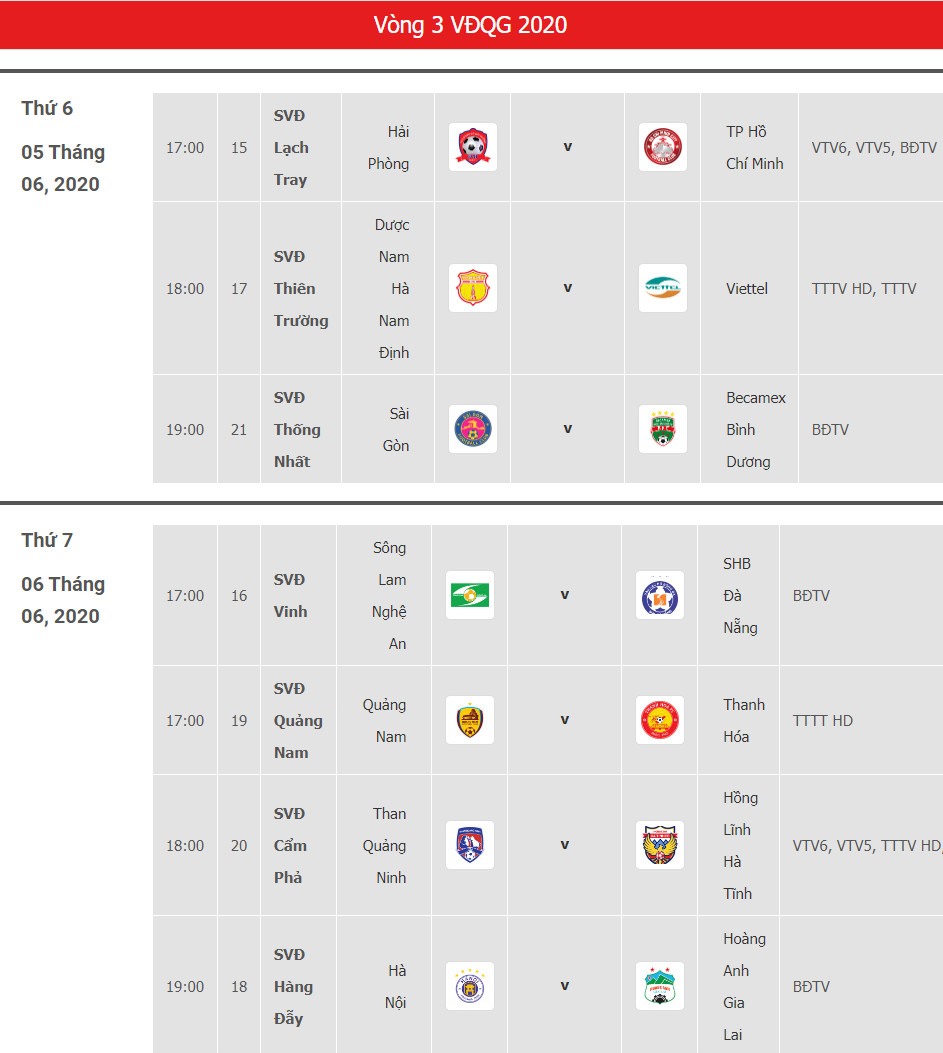Select the Hồng Lĩnh Hà Tĩnh crest
Screen dimensions: 943x1053
660,845
